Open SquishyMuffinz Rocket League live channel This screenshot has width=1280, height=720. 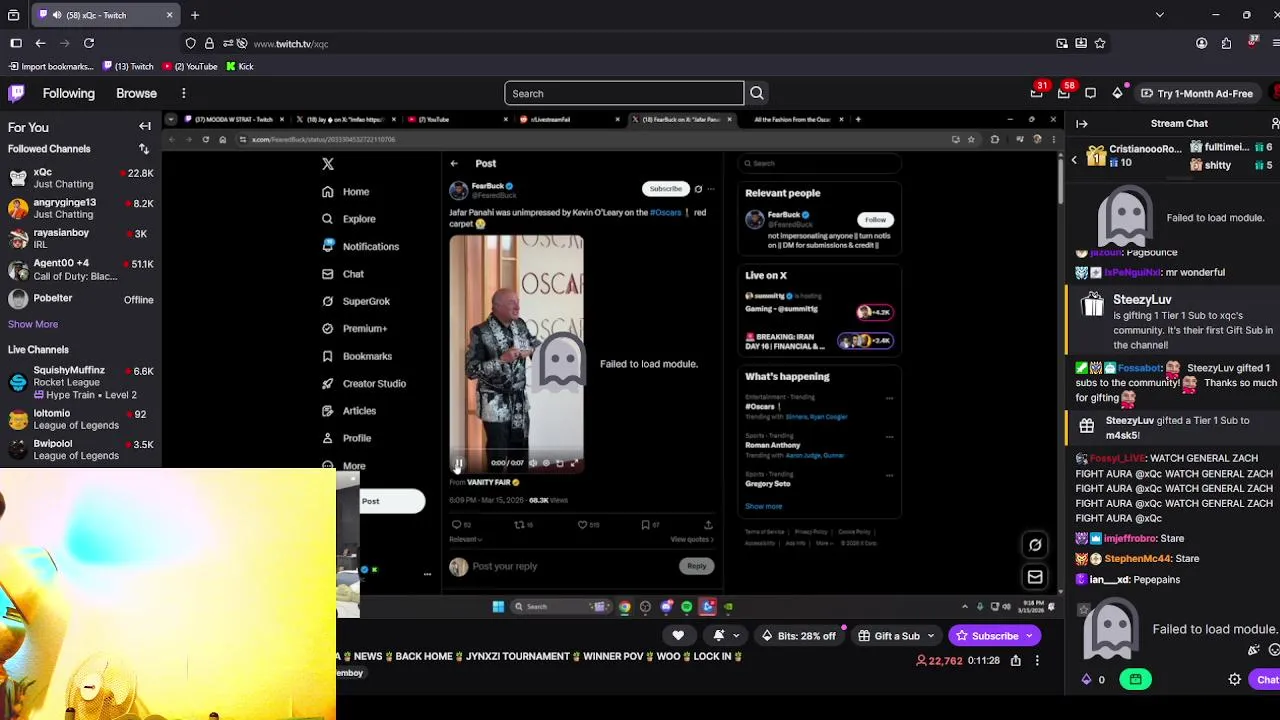[80, 382]
